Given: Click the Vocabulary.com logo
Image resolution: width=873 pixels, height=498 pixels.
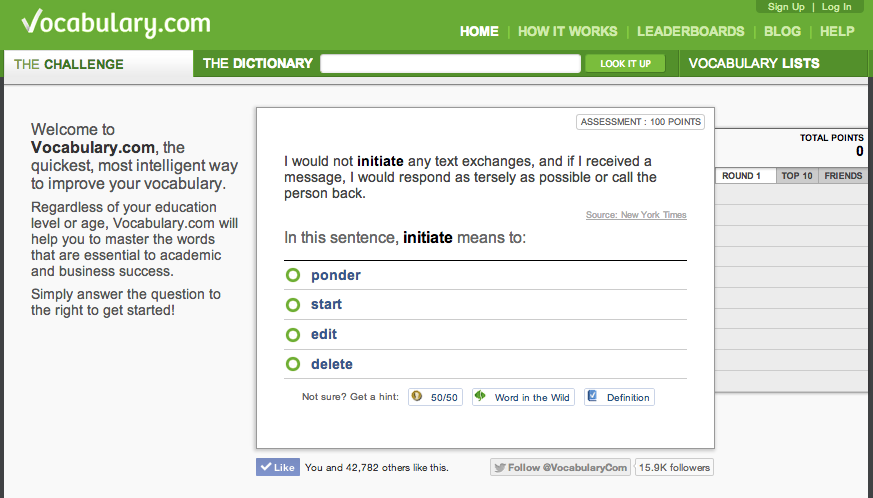Looking at the screenshot, I should point(115,23).
